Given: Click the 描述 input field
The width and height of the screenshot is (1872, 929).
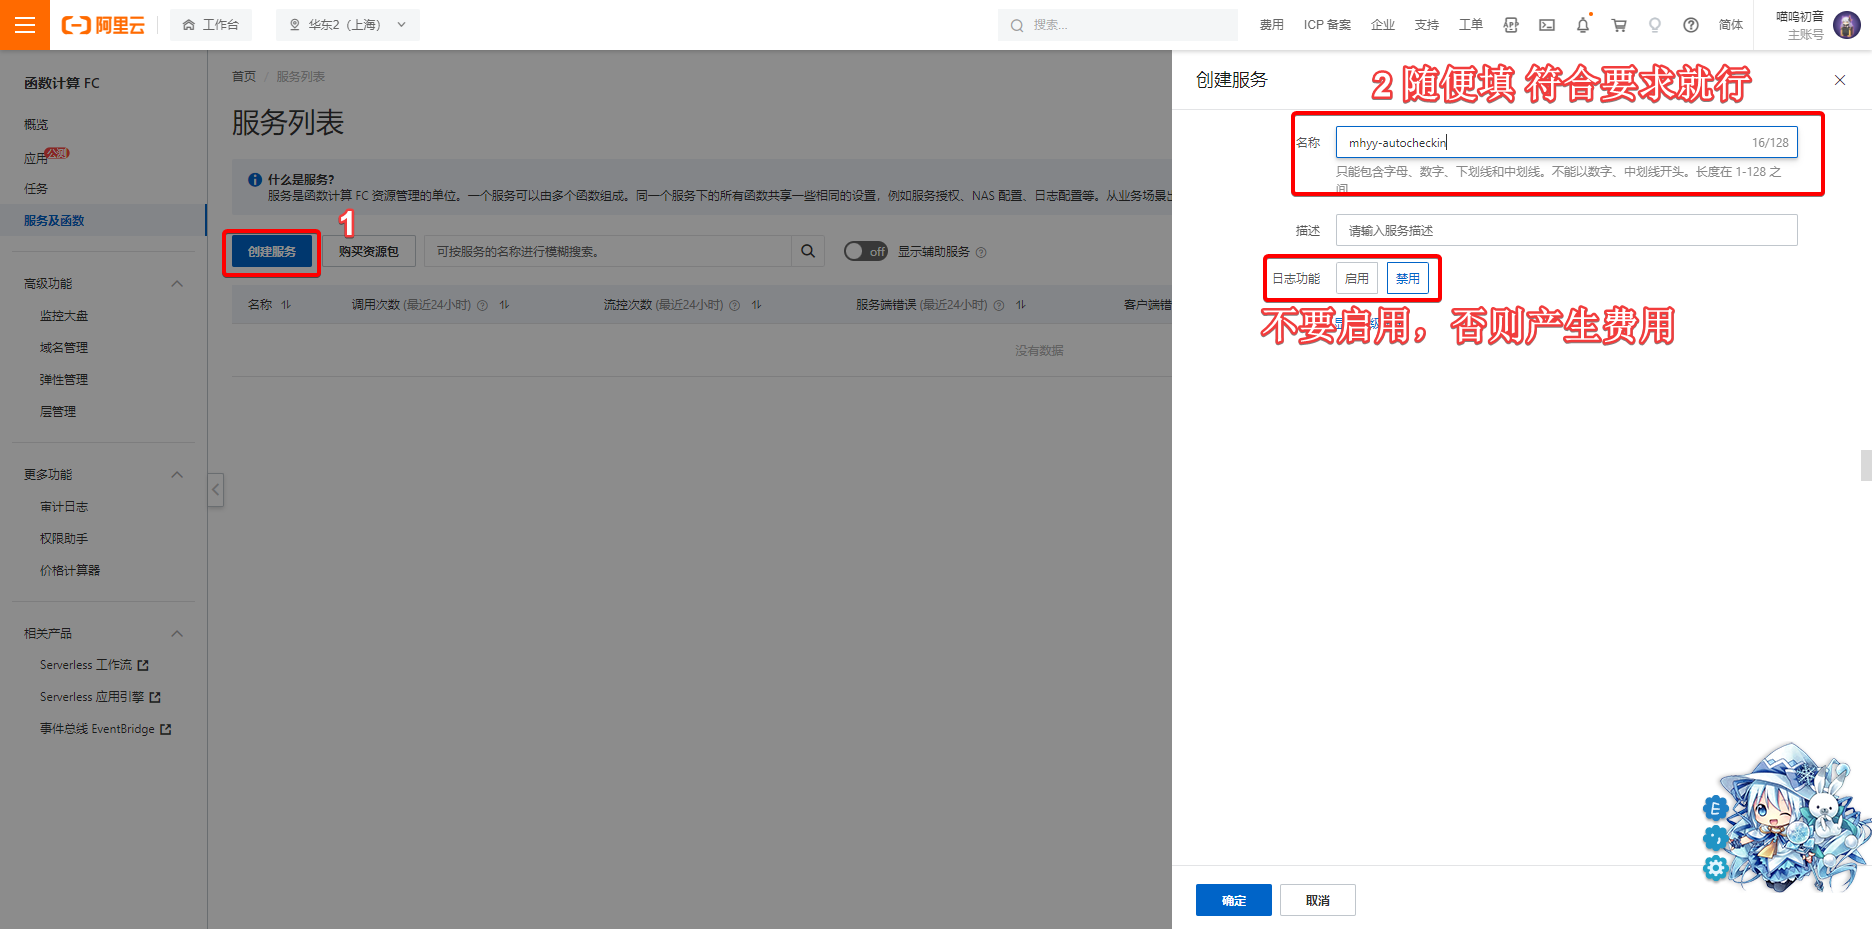Looking at the screenshot, I should [1566, 231].
